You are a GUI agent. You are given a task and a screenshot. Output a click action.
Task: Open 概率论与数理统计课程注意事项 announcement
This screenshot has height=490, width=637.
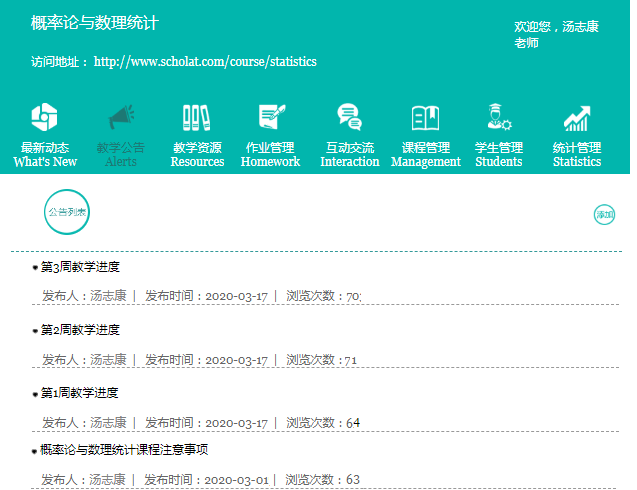tap(124, 450)
